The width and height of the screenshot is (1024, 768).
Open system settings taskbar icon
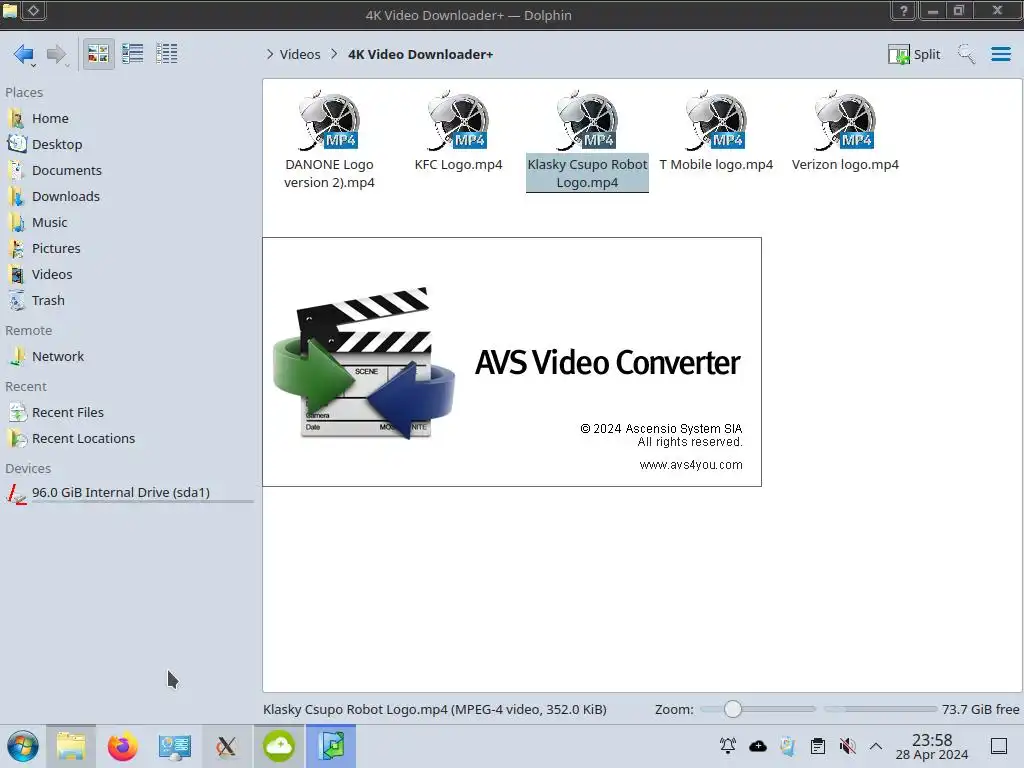(174, 746)
